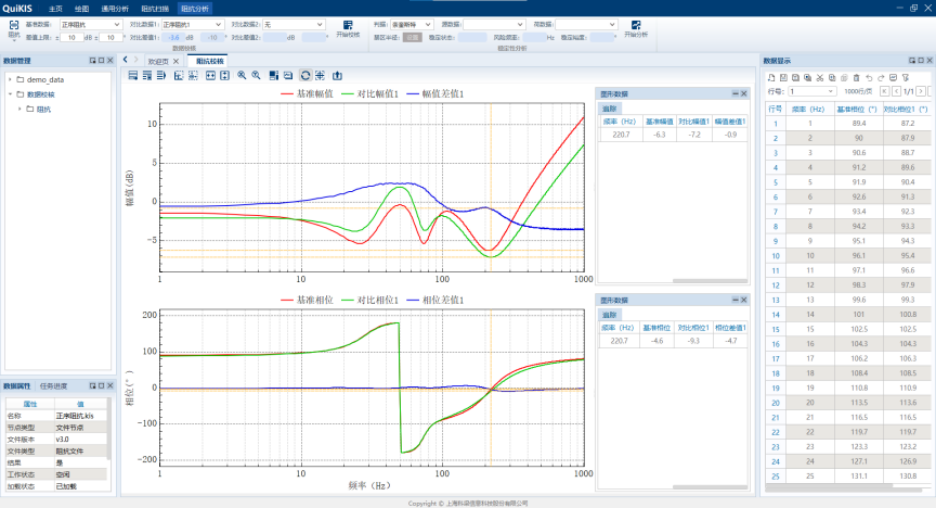Go to next page in data display

click(x=920, y=91)
